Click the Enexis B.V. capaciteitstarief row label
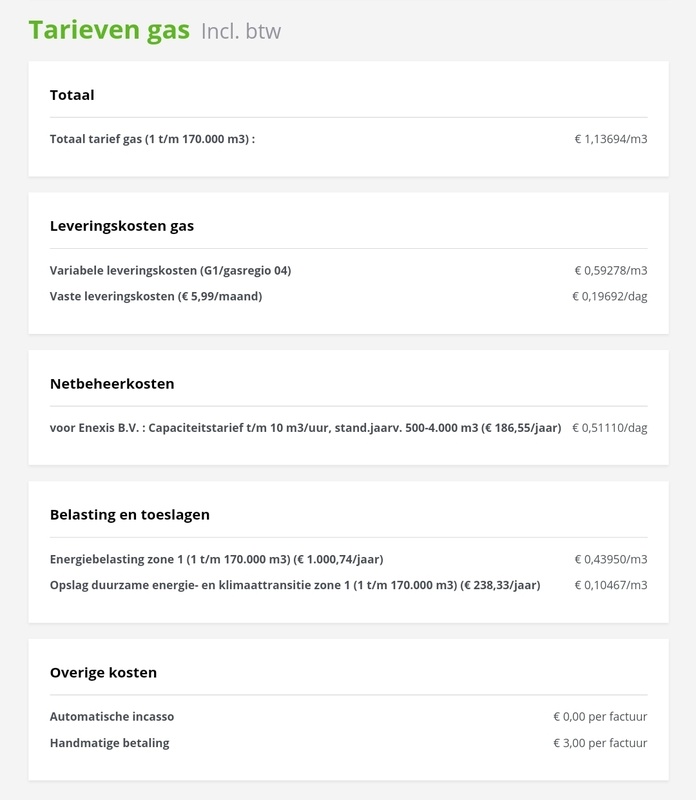 click(x=305, y=427)
